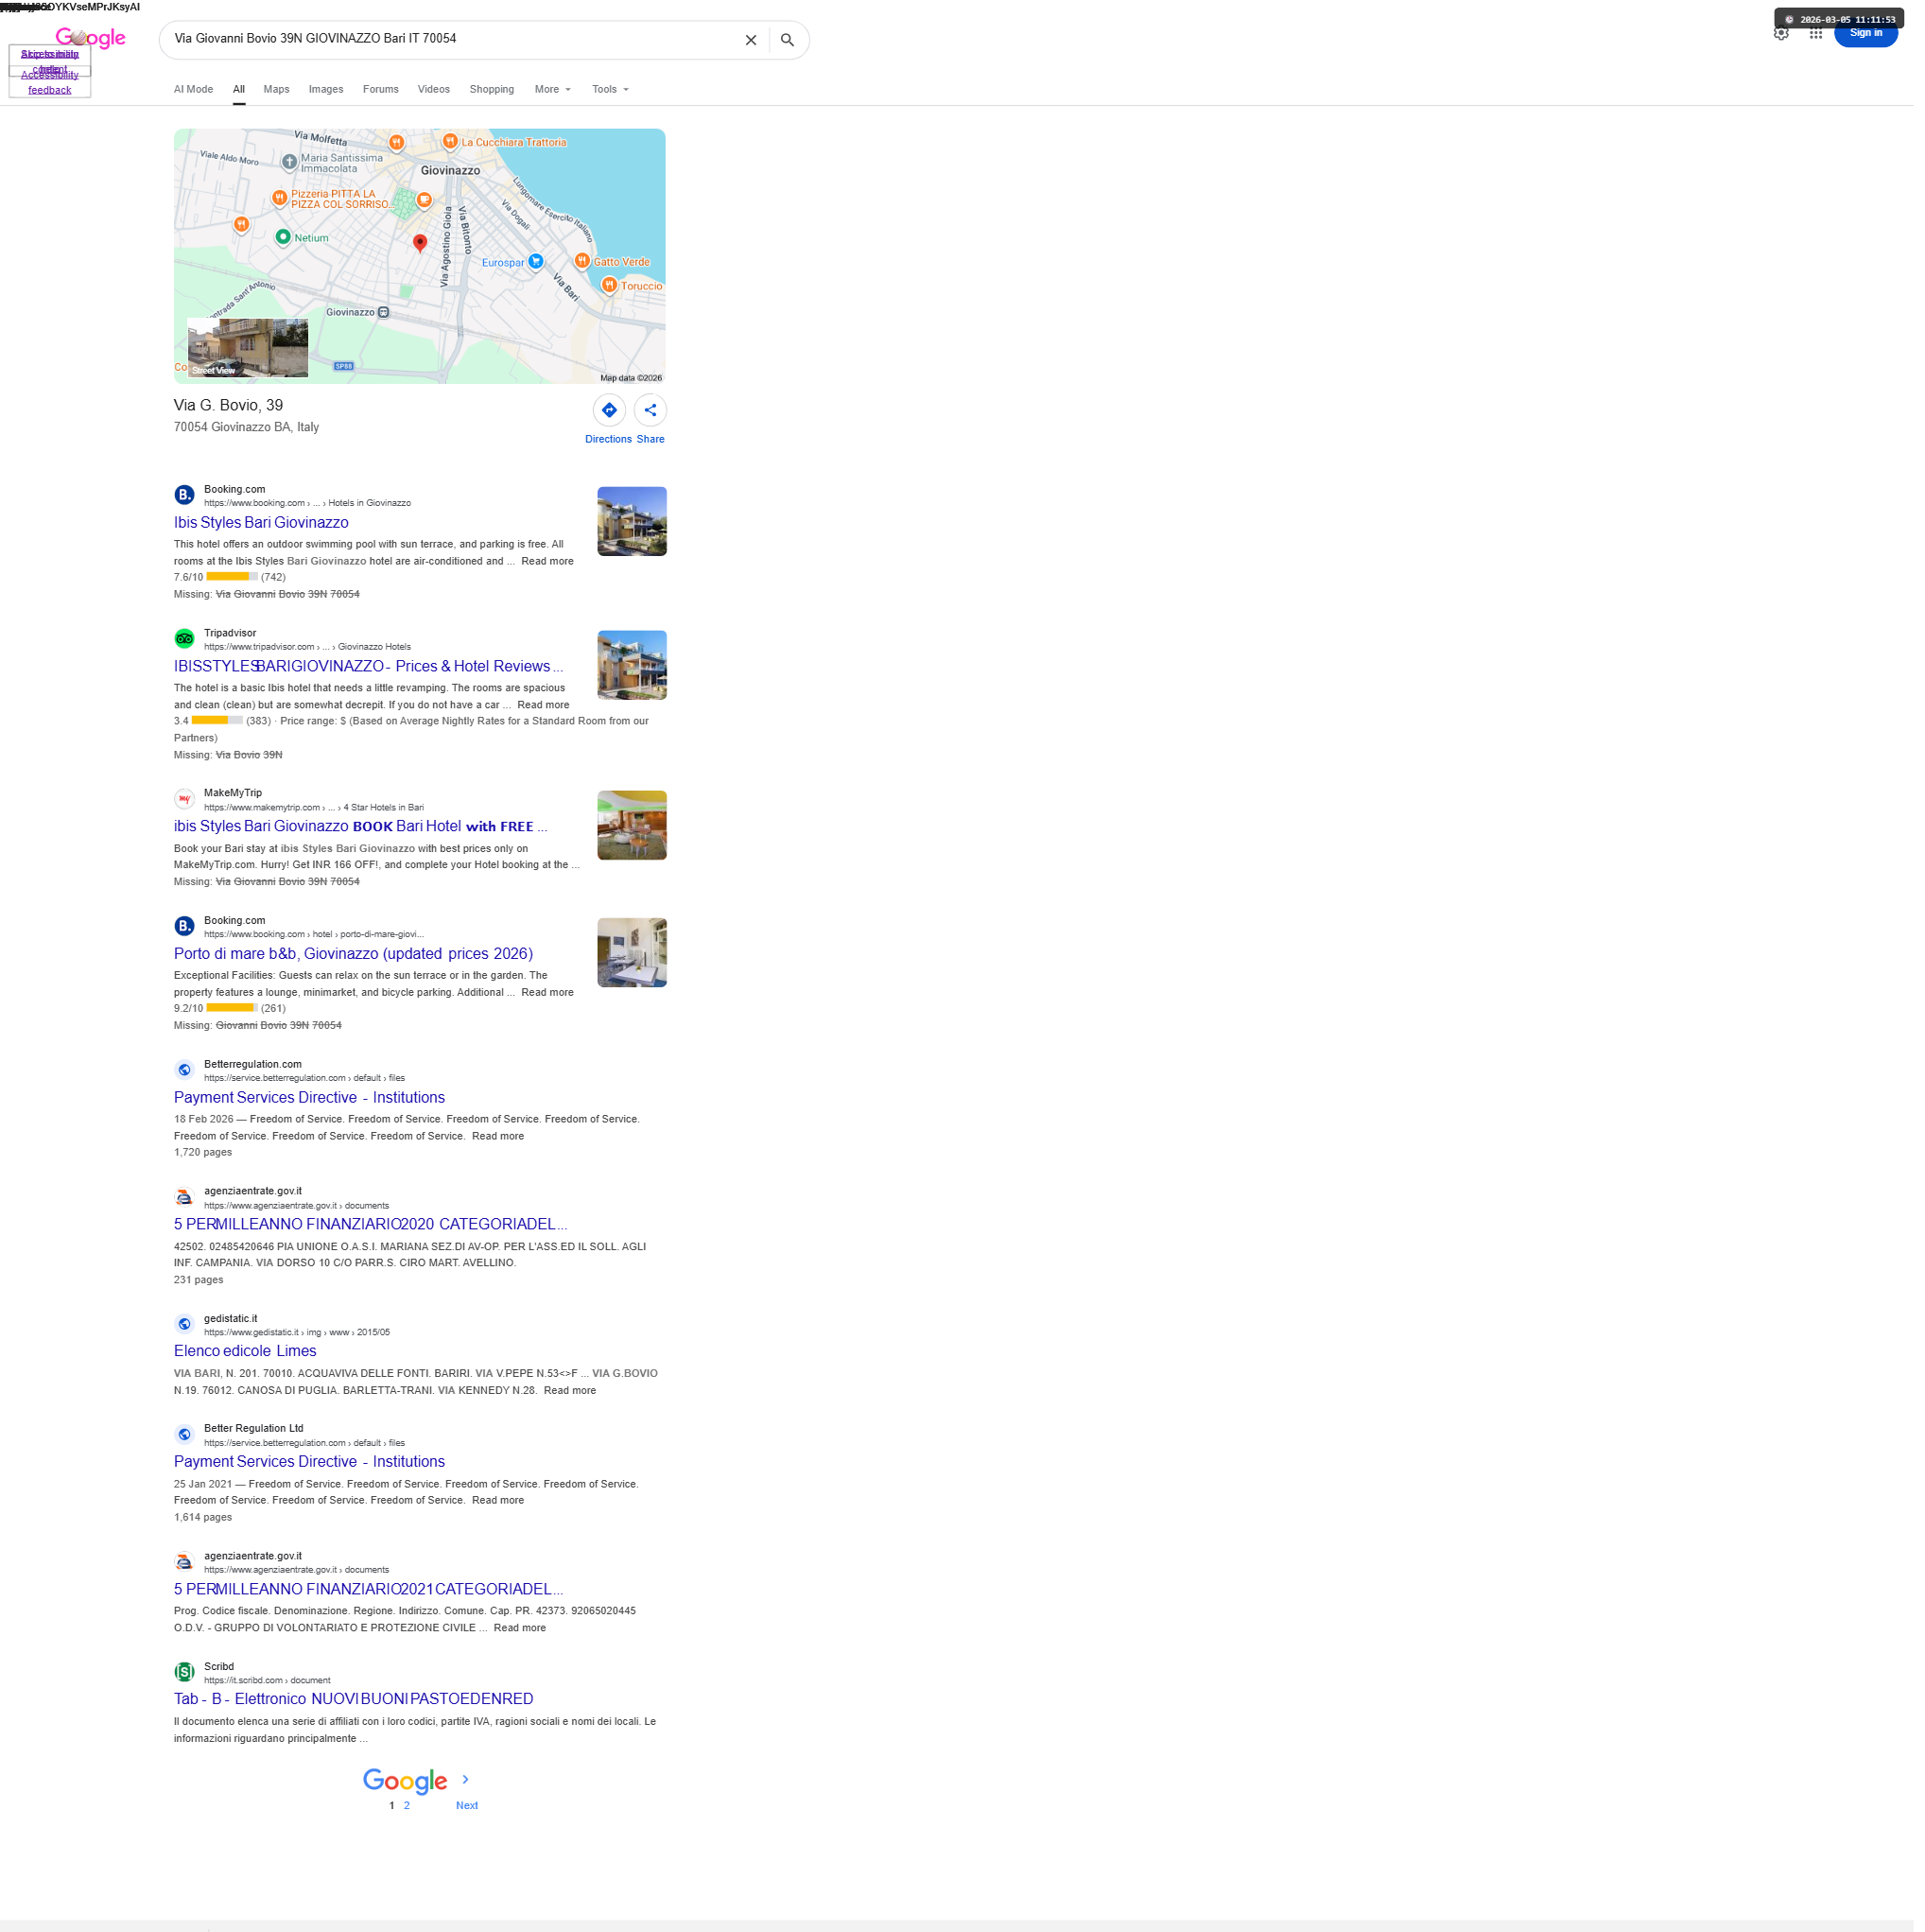Click the "Via G. Bovio, 39" address heading
1925x1932 pixels.
[x=230, y=408]
